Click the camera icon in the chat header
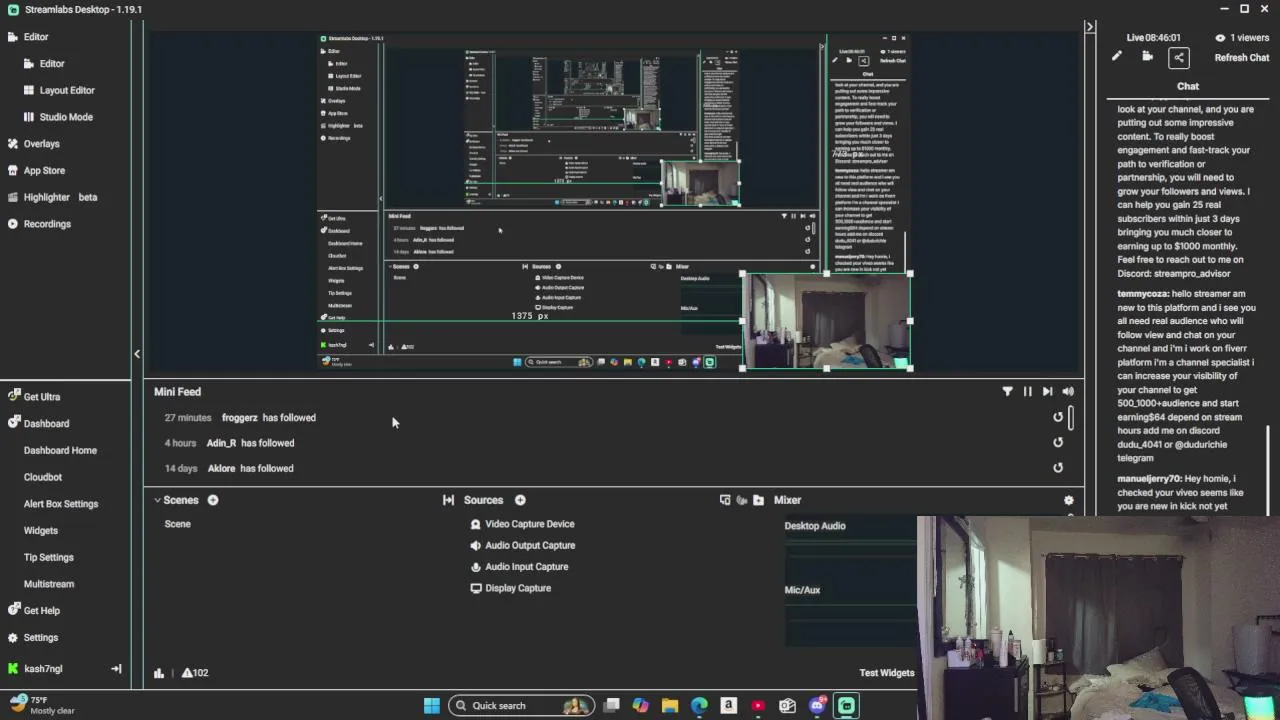The width and height of the screenshot is (1280, 720). click(1148, 57)
